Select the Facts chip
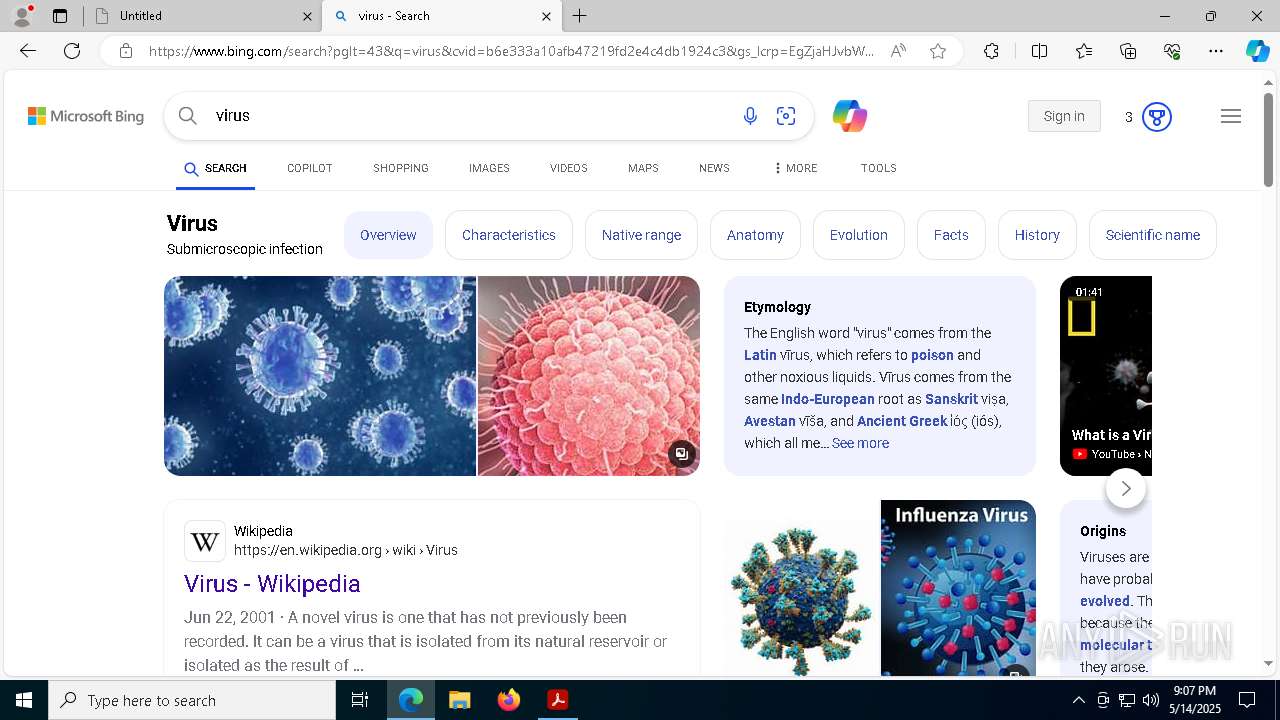Viewport: 1280px width, 720px height. (951, 235)
